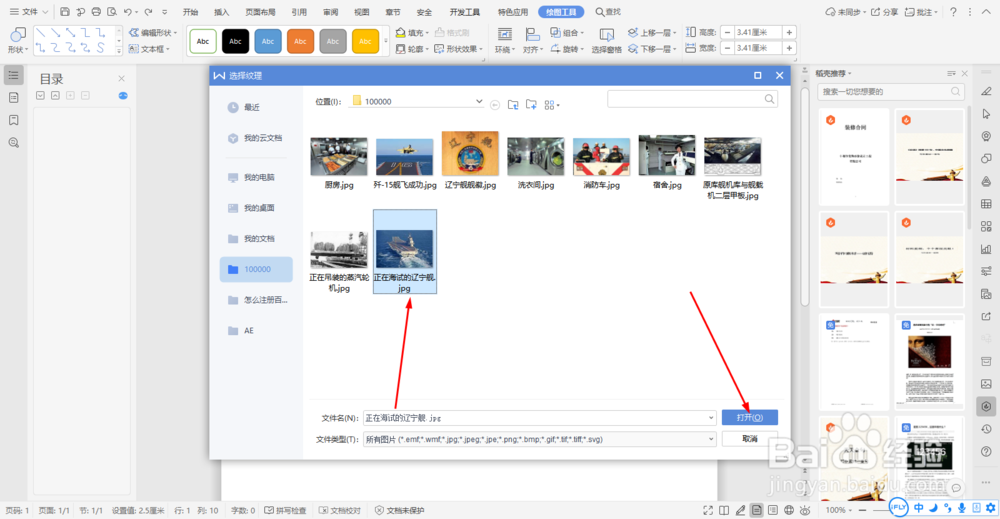The width and height of the screenshot is (1000, 519).
Task: Click 文本框 text box tool
Action: click(x=149, y=48)
